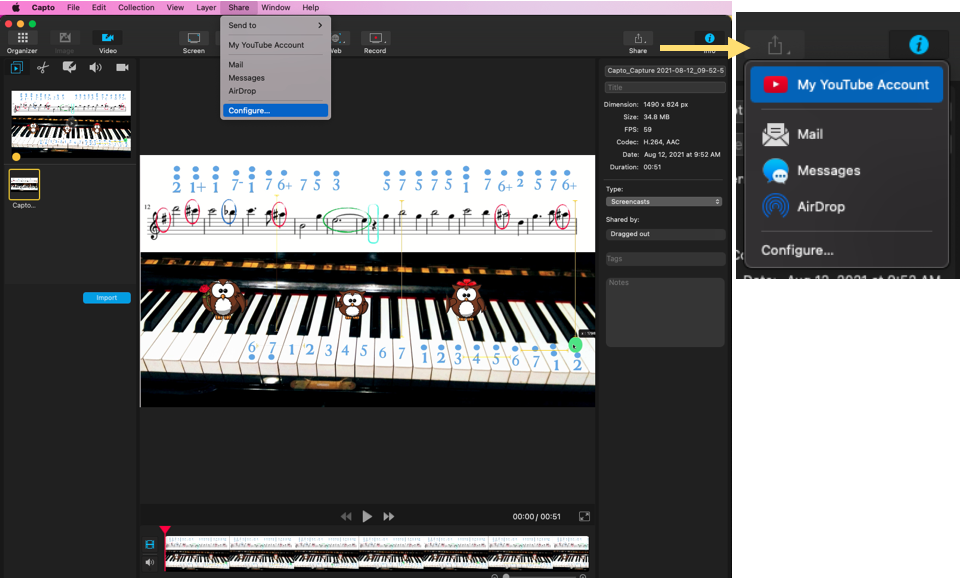Click the blue Info icon in toolbar

click(x=709, y=38)
